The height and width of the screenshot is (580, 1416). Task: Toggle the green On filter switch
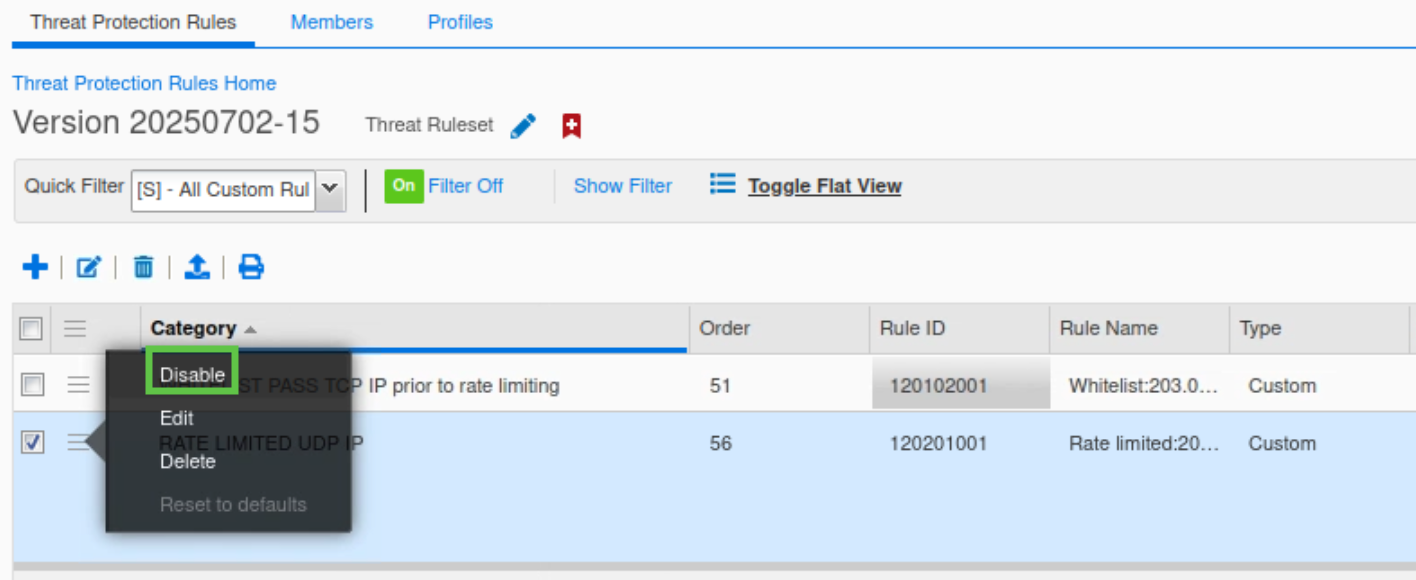tap(404, 186)
